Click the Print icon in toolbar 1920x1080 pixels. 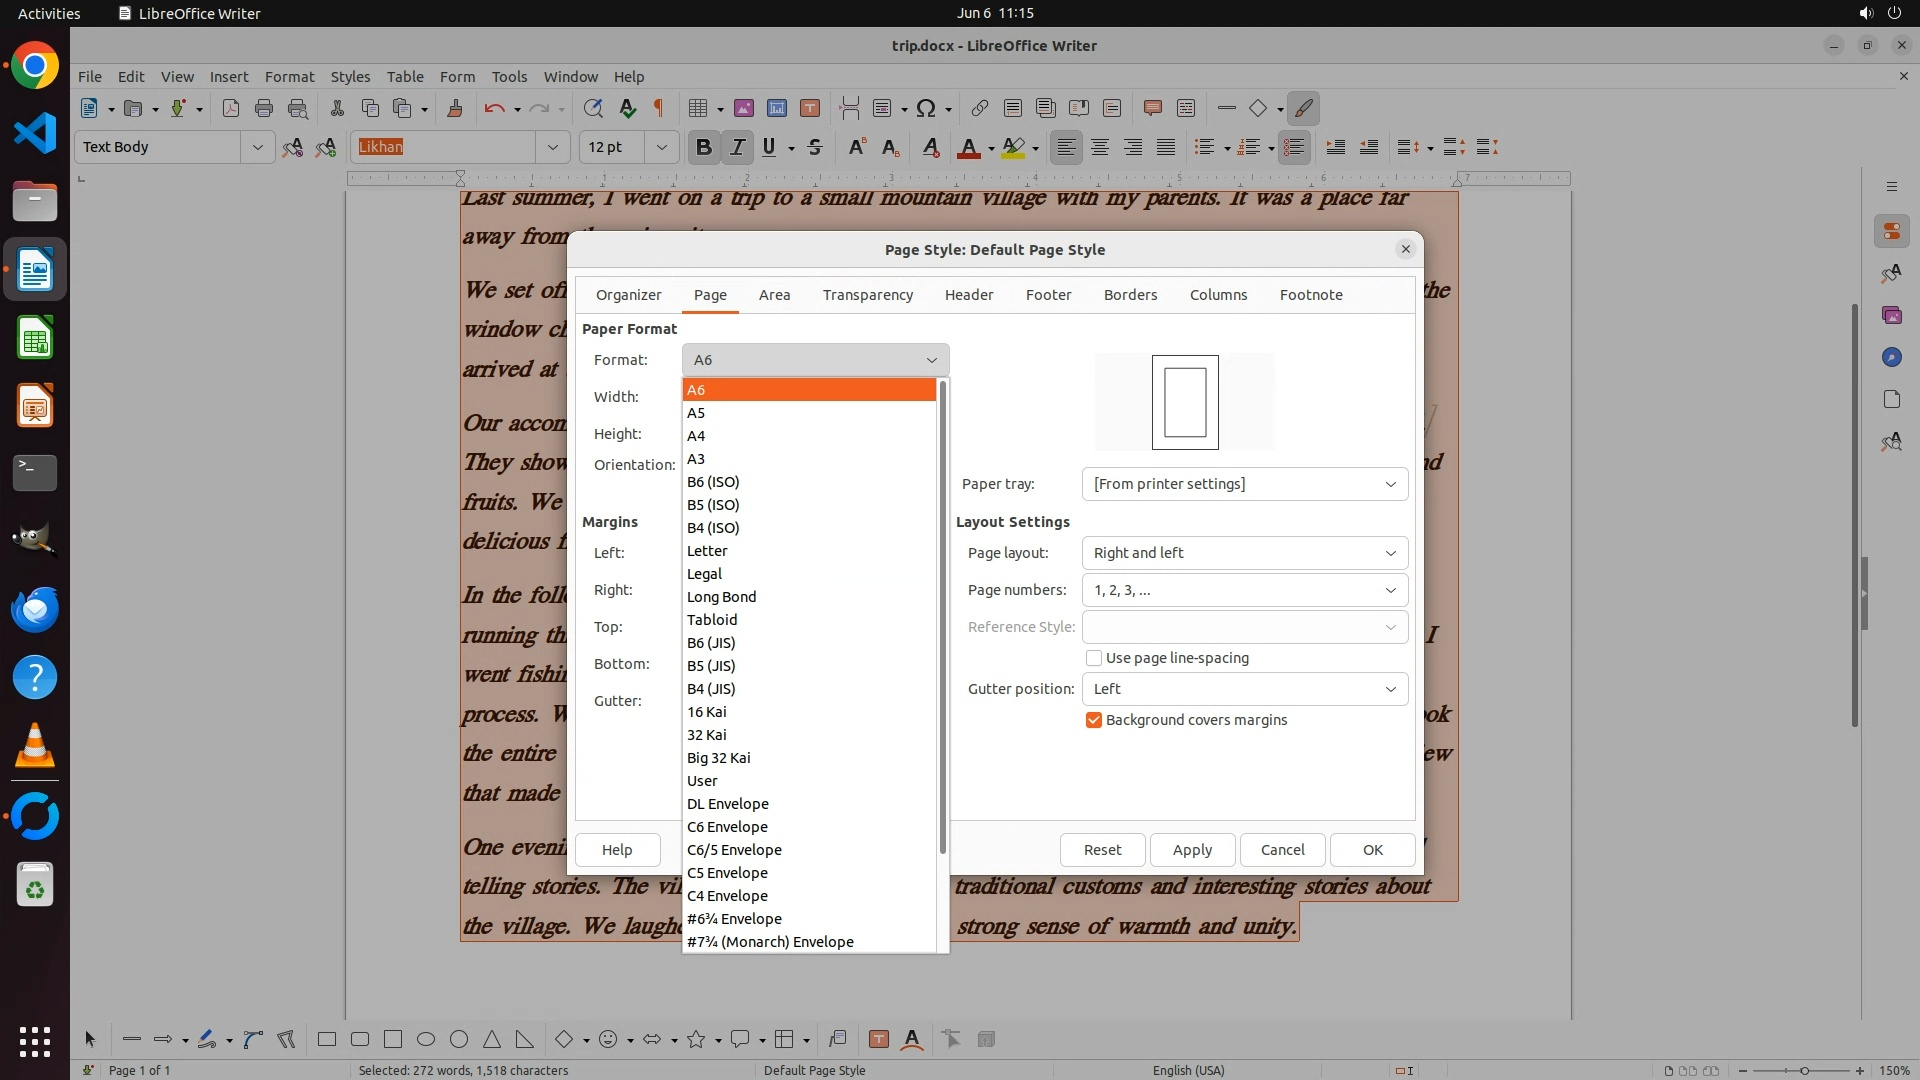(x=264, y=108)
